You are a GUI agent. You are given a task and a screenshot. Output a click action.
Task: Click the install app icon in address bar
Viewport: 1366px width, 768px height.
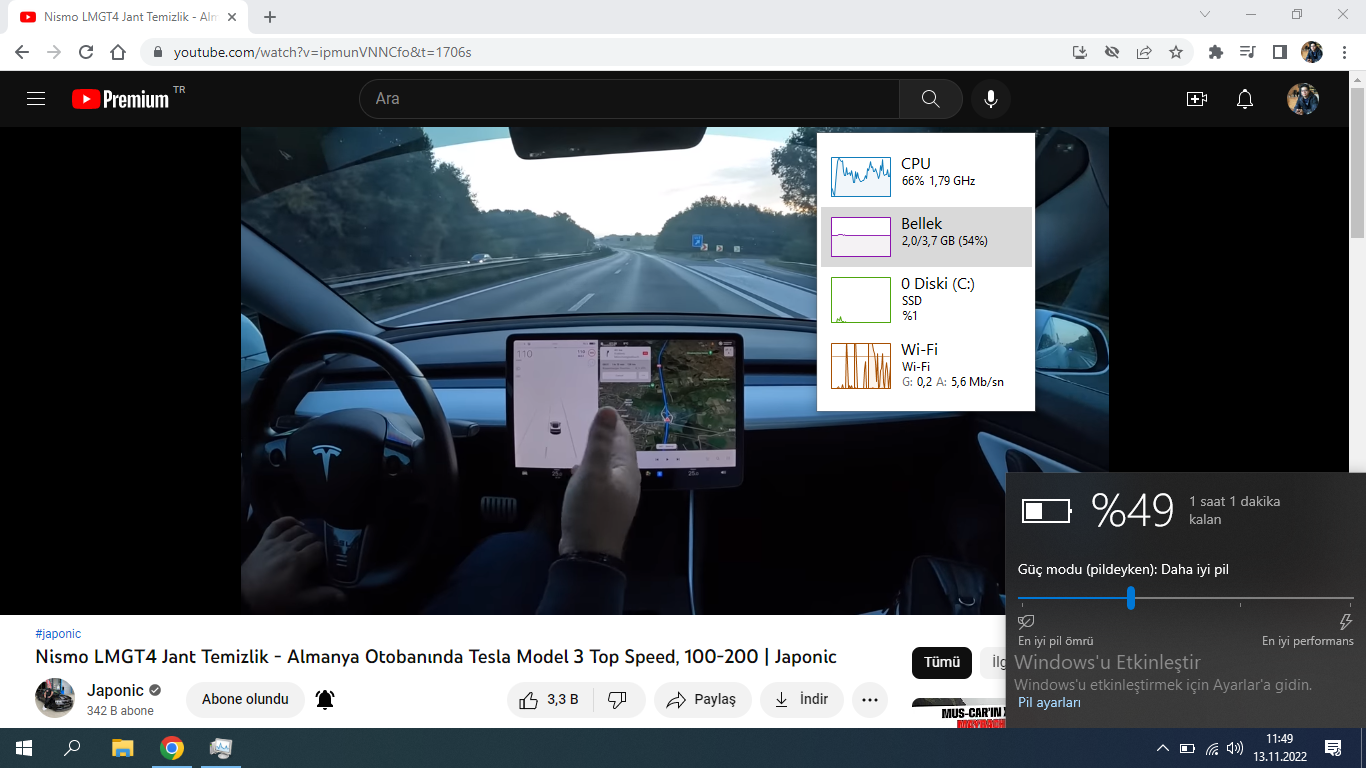click(1079, 52)
